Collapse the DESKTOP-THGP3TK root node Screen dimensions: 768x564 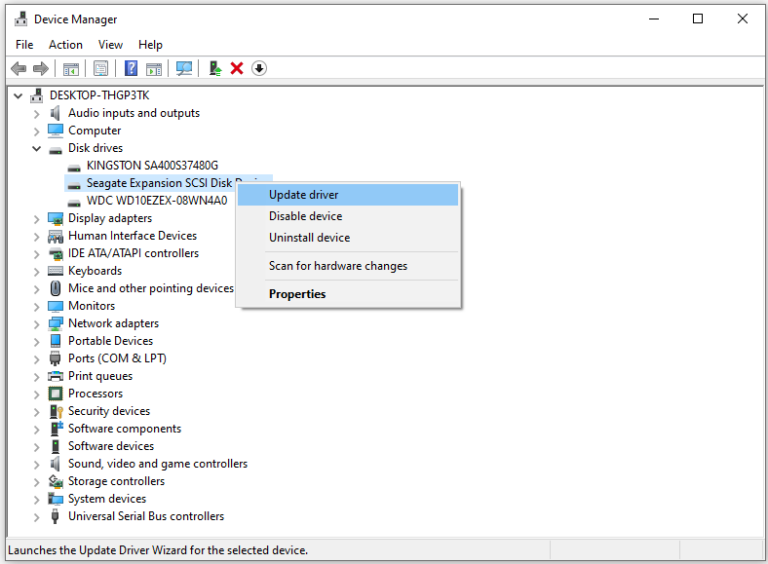(x=18, y=96)
